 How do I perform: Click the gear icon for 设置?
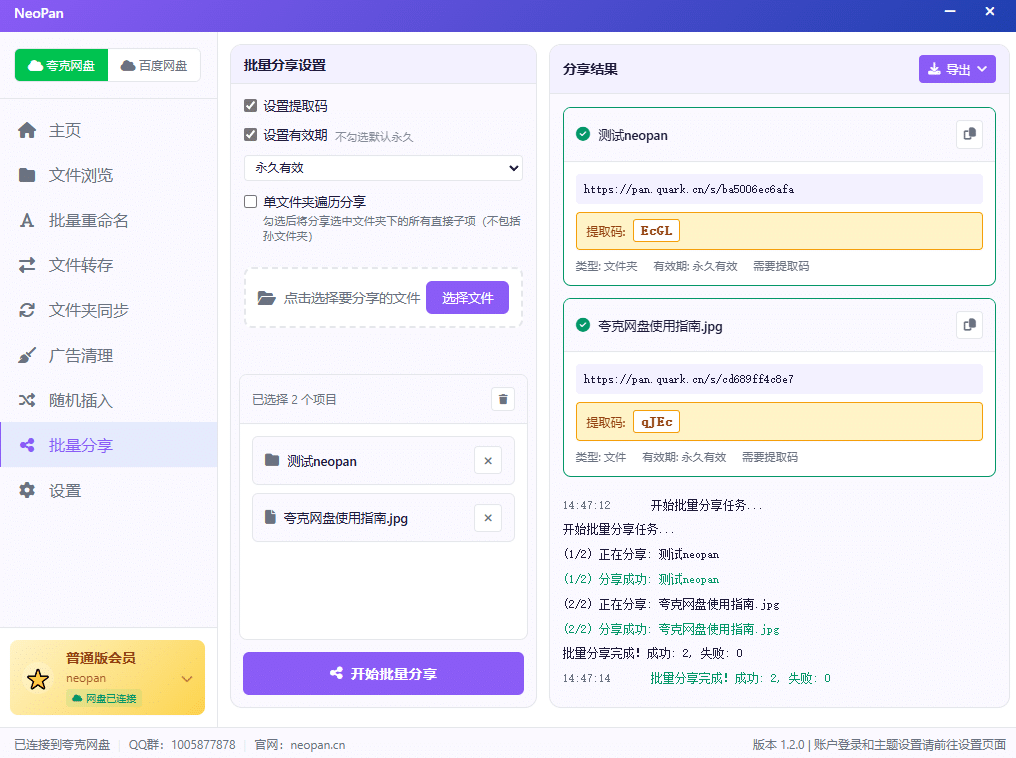coord(27,490)
